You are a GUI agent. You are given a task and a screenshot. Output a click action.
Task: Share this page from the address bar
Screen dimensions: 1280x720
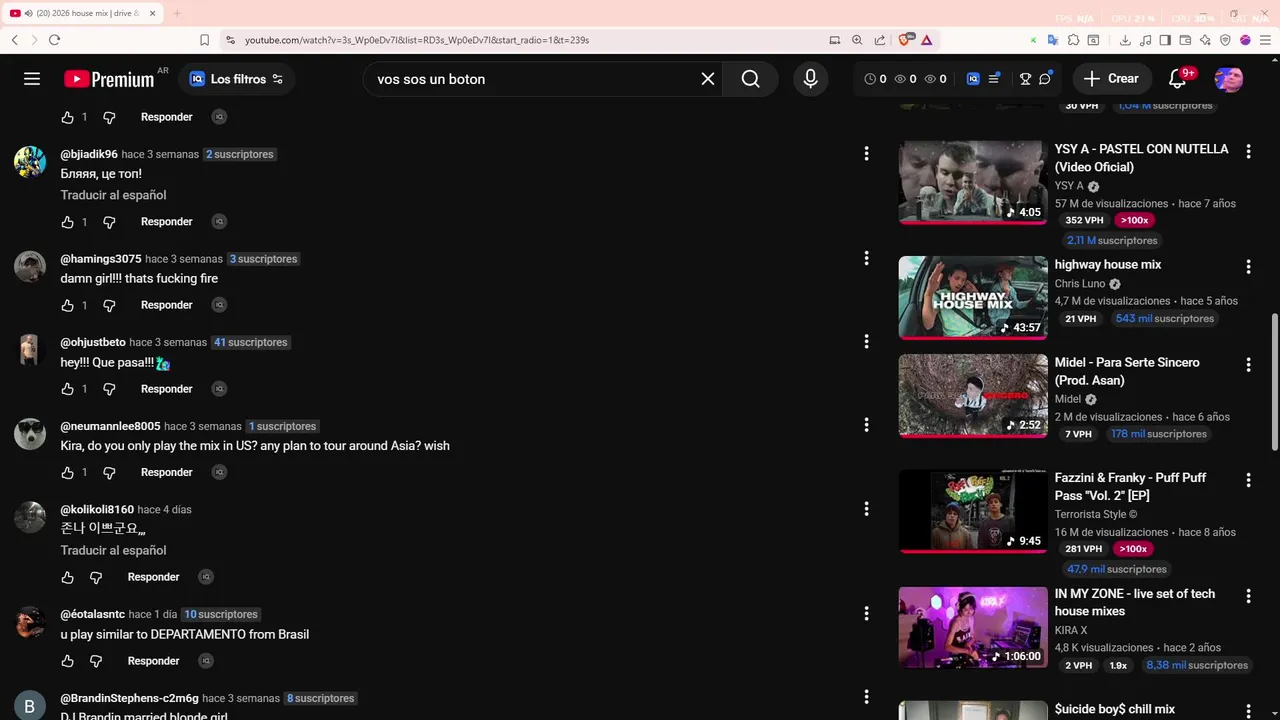[880, 40]
